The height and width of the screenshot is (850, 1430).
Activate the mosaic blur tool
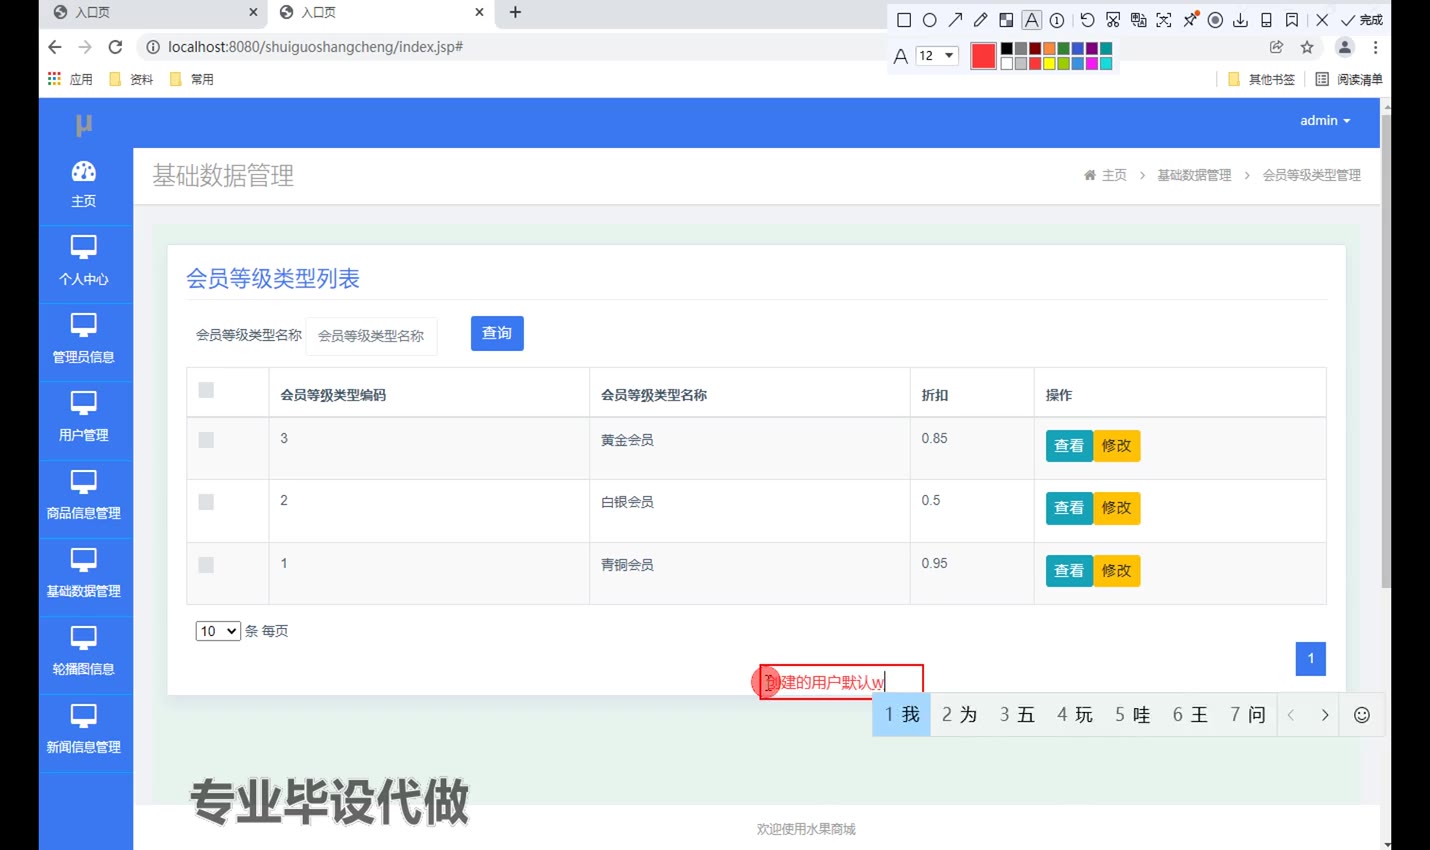(x=1006, y=20)
